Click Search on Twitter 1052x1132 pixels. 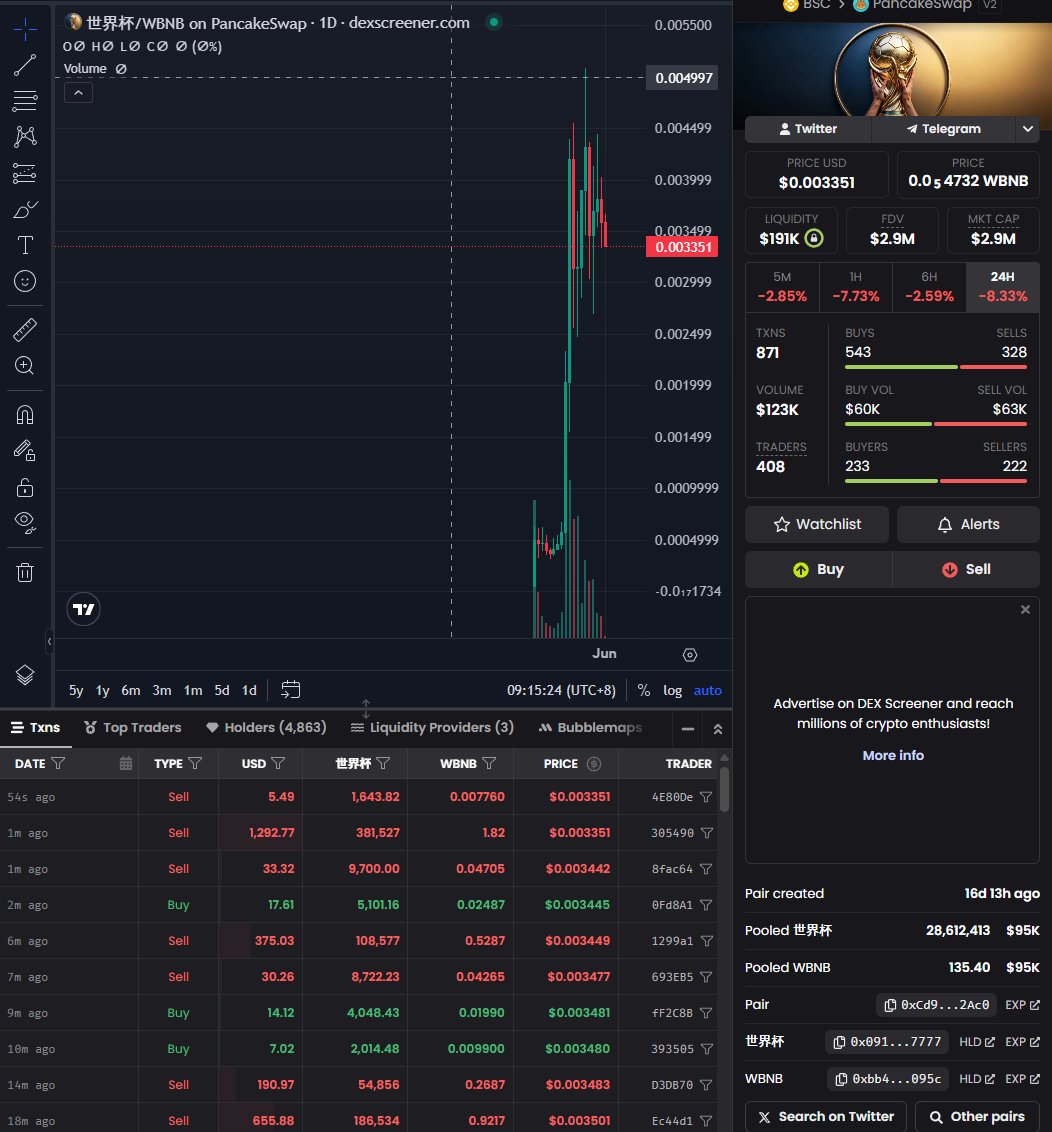pyautogui.click(x=827, y=1117)
